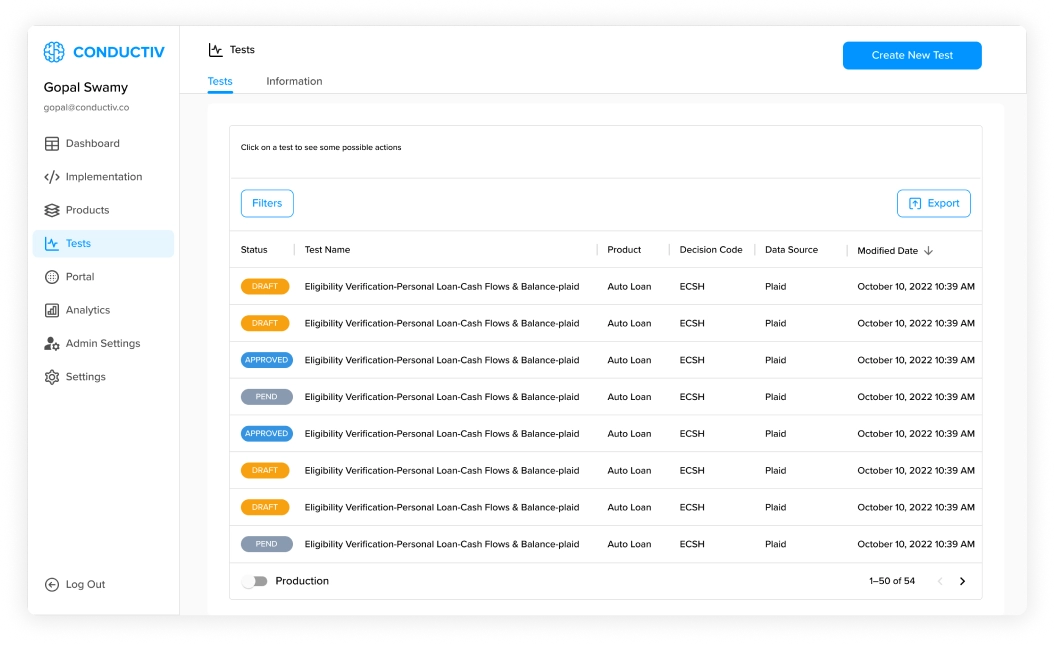Click the Tests header chart icon
The height and width of the screenshot is (645, 1054).
coord(215,50)
